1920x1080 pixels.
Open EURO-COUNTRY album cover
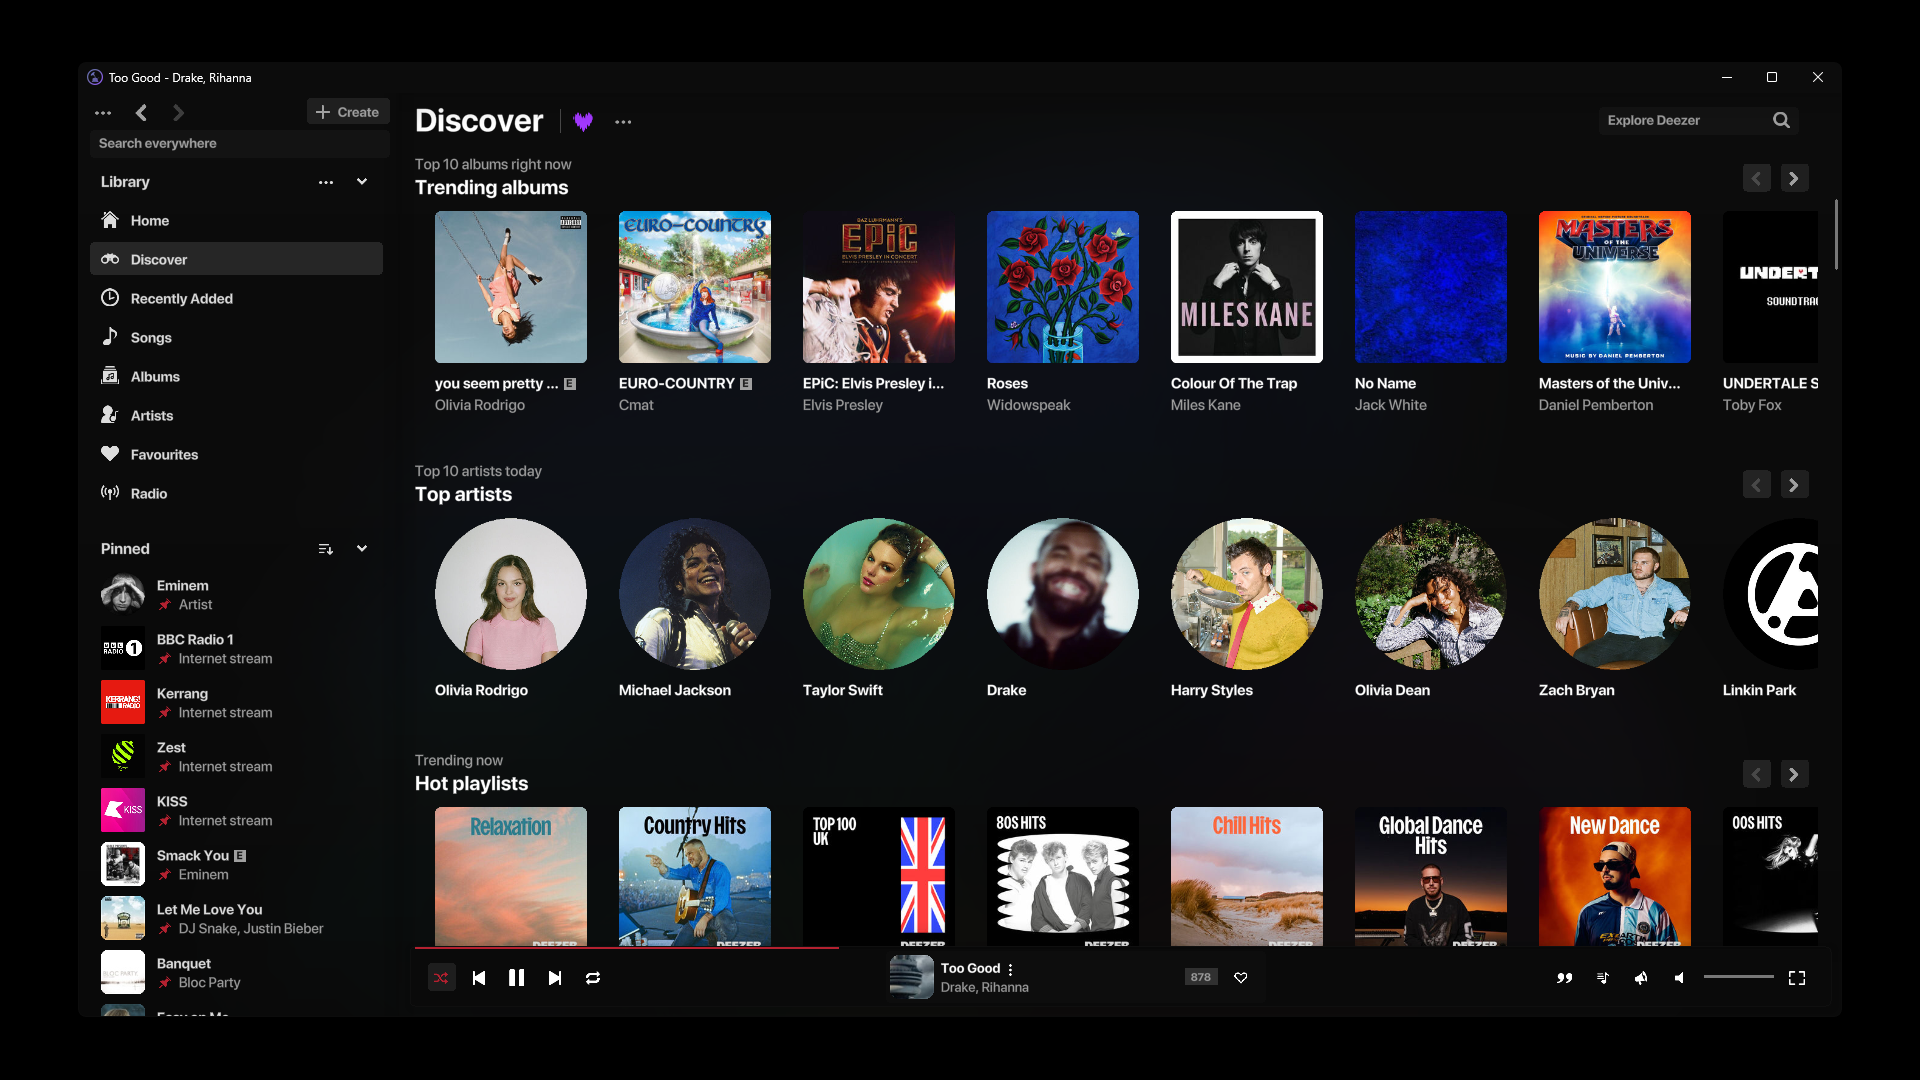coord(695,287)
